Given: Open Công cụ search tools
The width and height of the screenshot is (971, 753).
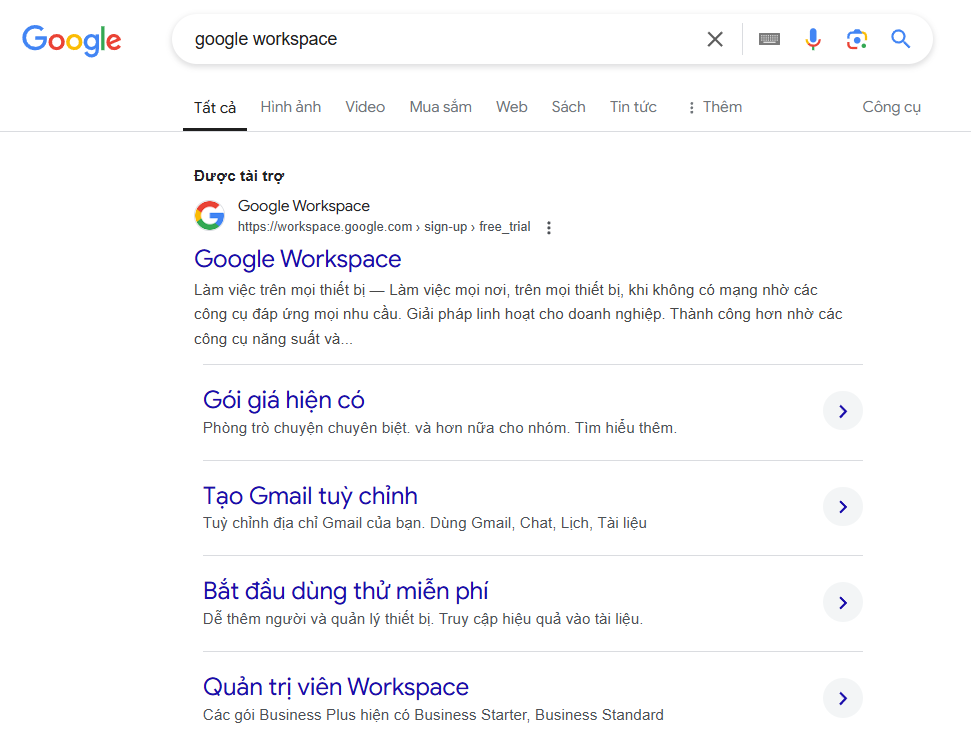Looking at the screenshot, I should 892,107.
